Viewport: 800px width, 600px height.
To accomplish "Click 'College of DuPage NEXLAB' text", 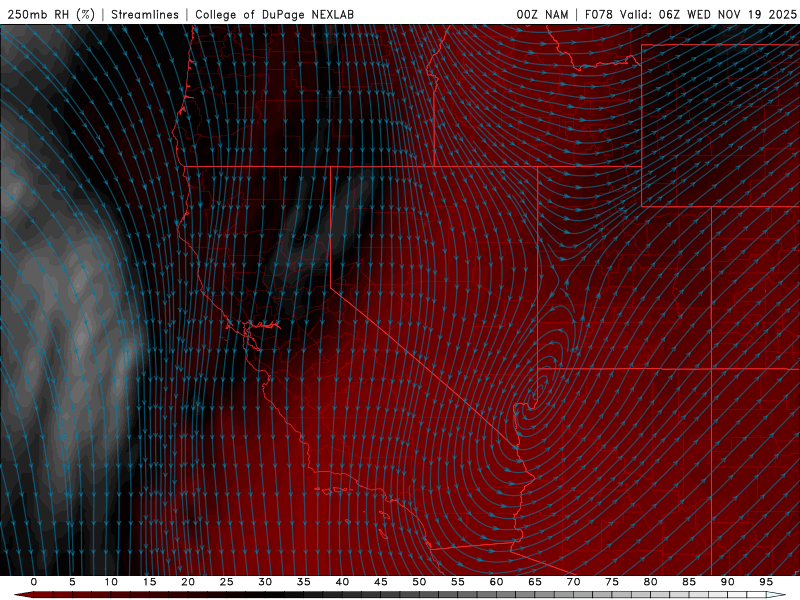I will [274, 14].
